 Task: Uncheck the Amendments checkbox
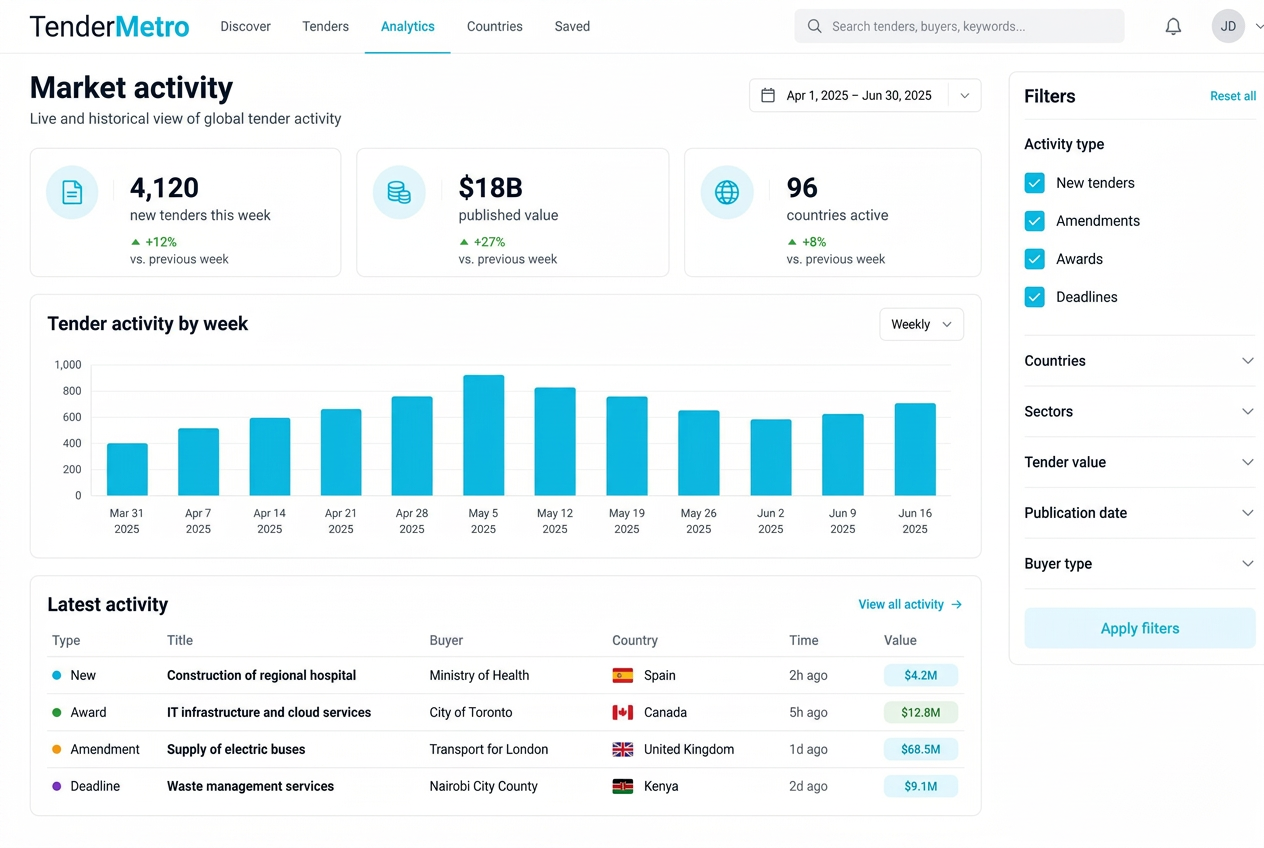[x=1035, y=221]
